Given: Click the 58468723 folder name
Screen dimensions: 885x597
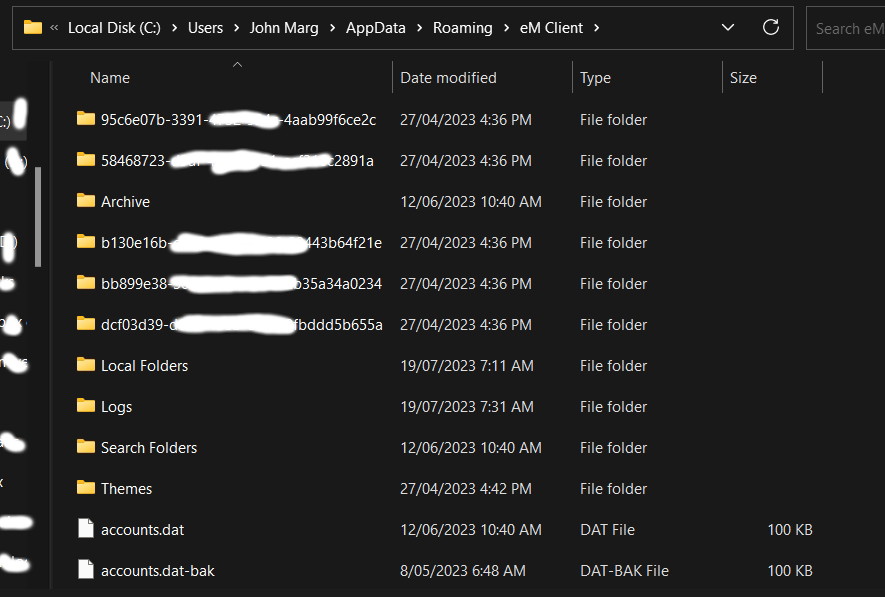Looking at the screenshot, I should [x=237, y=161].
